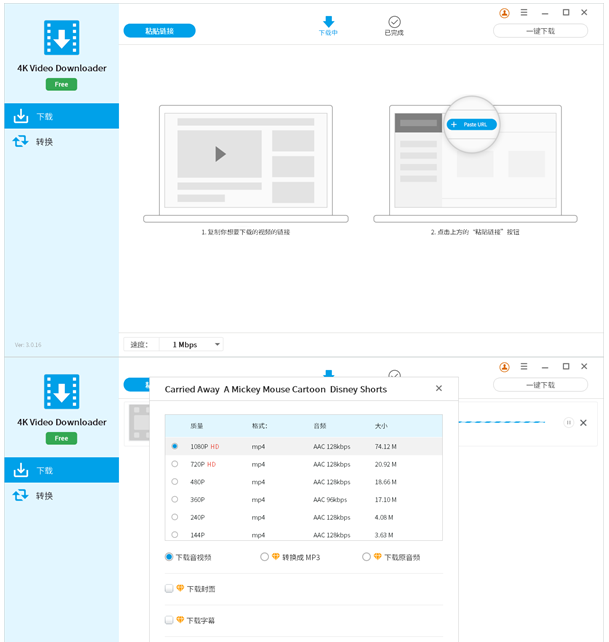
Task: Click the 粘贴链接 button in the tutorial window
Action: pos(159,31)
